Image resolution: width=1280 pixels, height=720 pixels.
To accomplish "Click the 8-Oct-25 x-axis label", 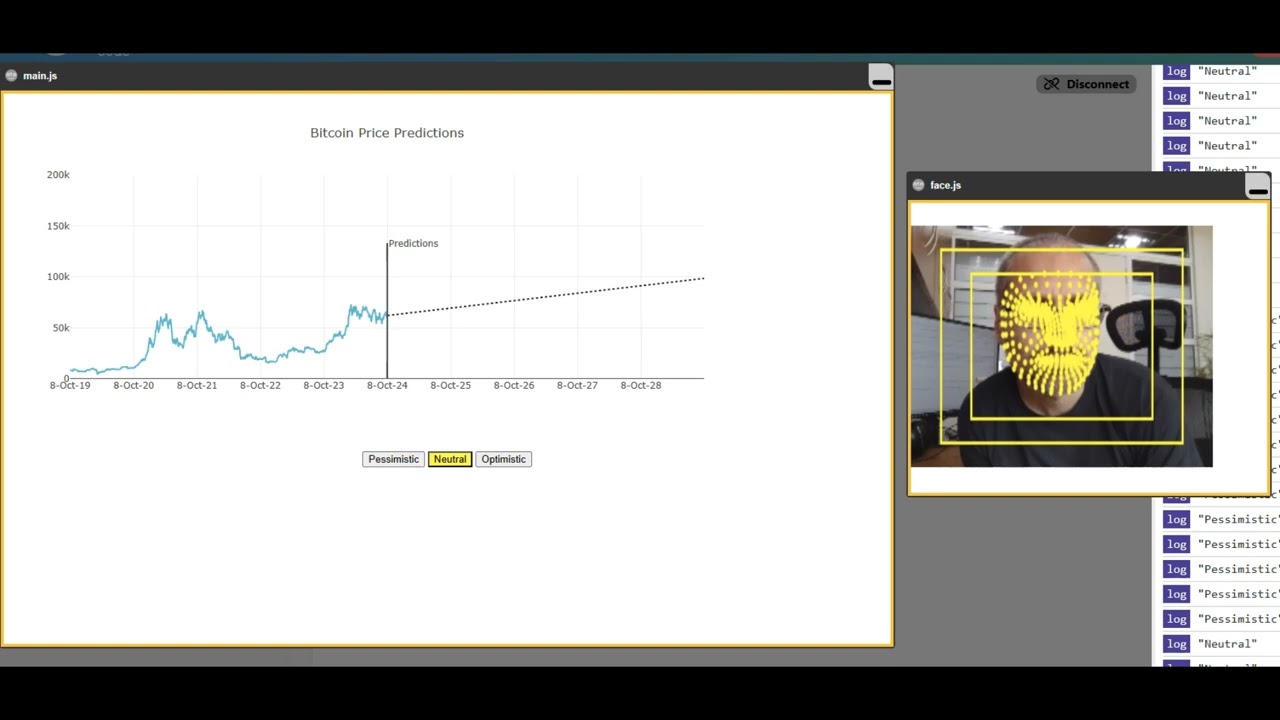I will pyautogui.click(x=450, y=385).
